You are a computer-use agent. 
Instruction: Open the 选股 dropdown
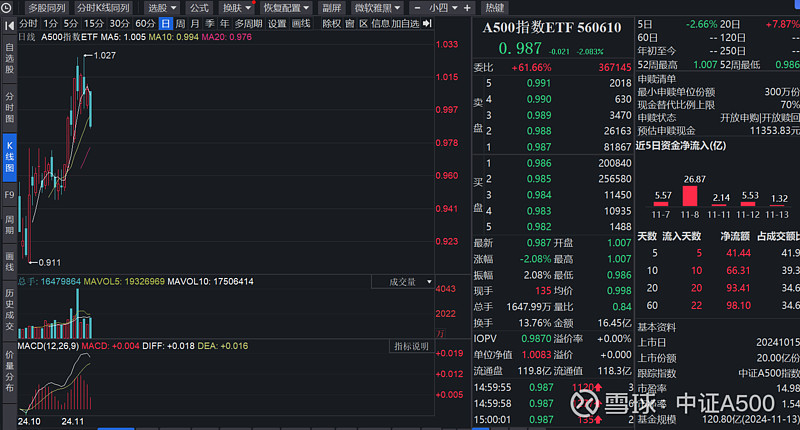(162, 8)
